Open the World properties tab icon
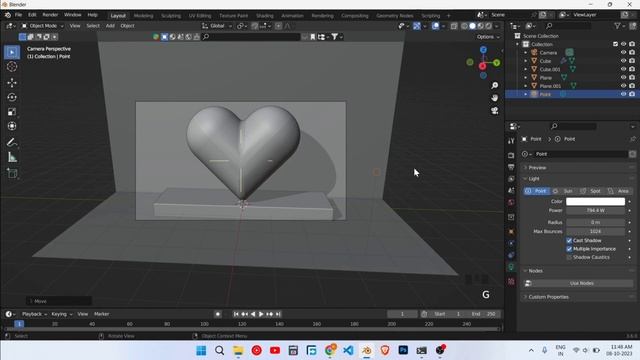 (511, 202)
